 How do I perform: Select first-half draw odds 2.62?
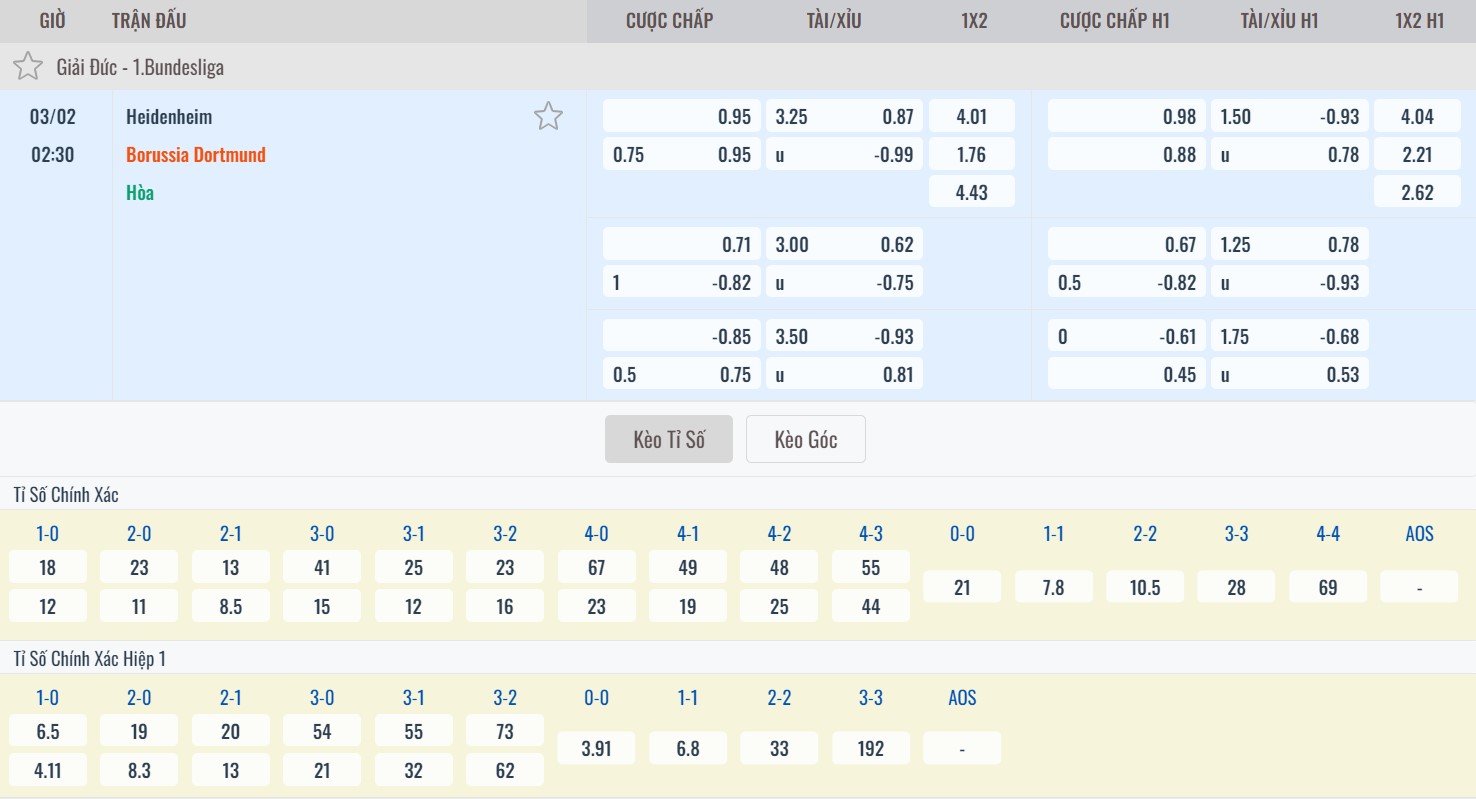(x=1416, y=192)
